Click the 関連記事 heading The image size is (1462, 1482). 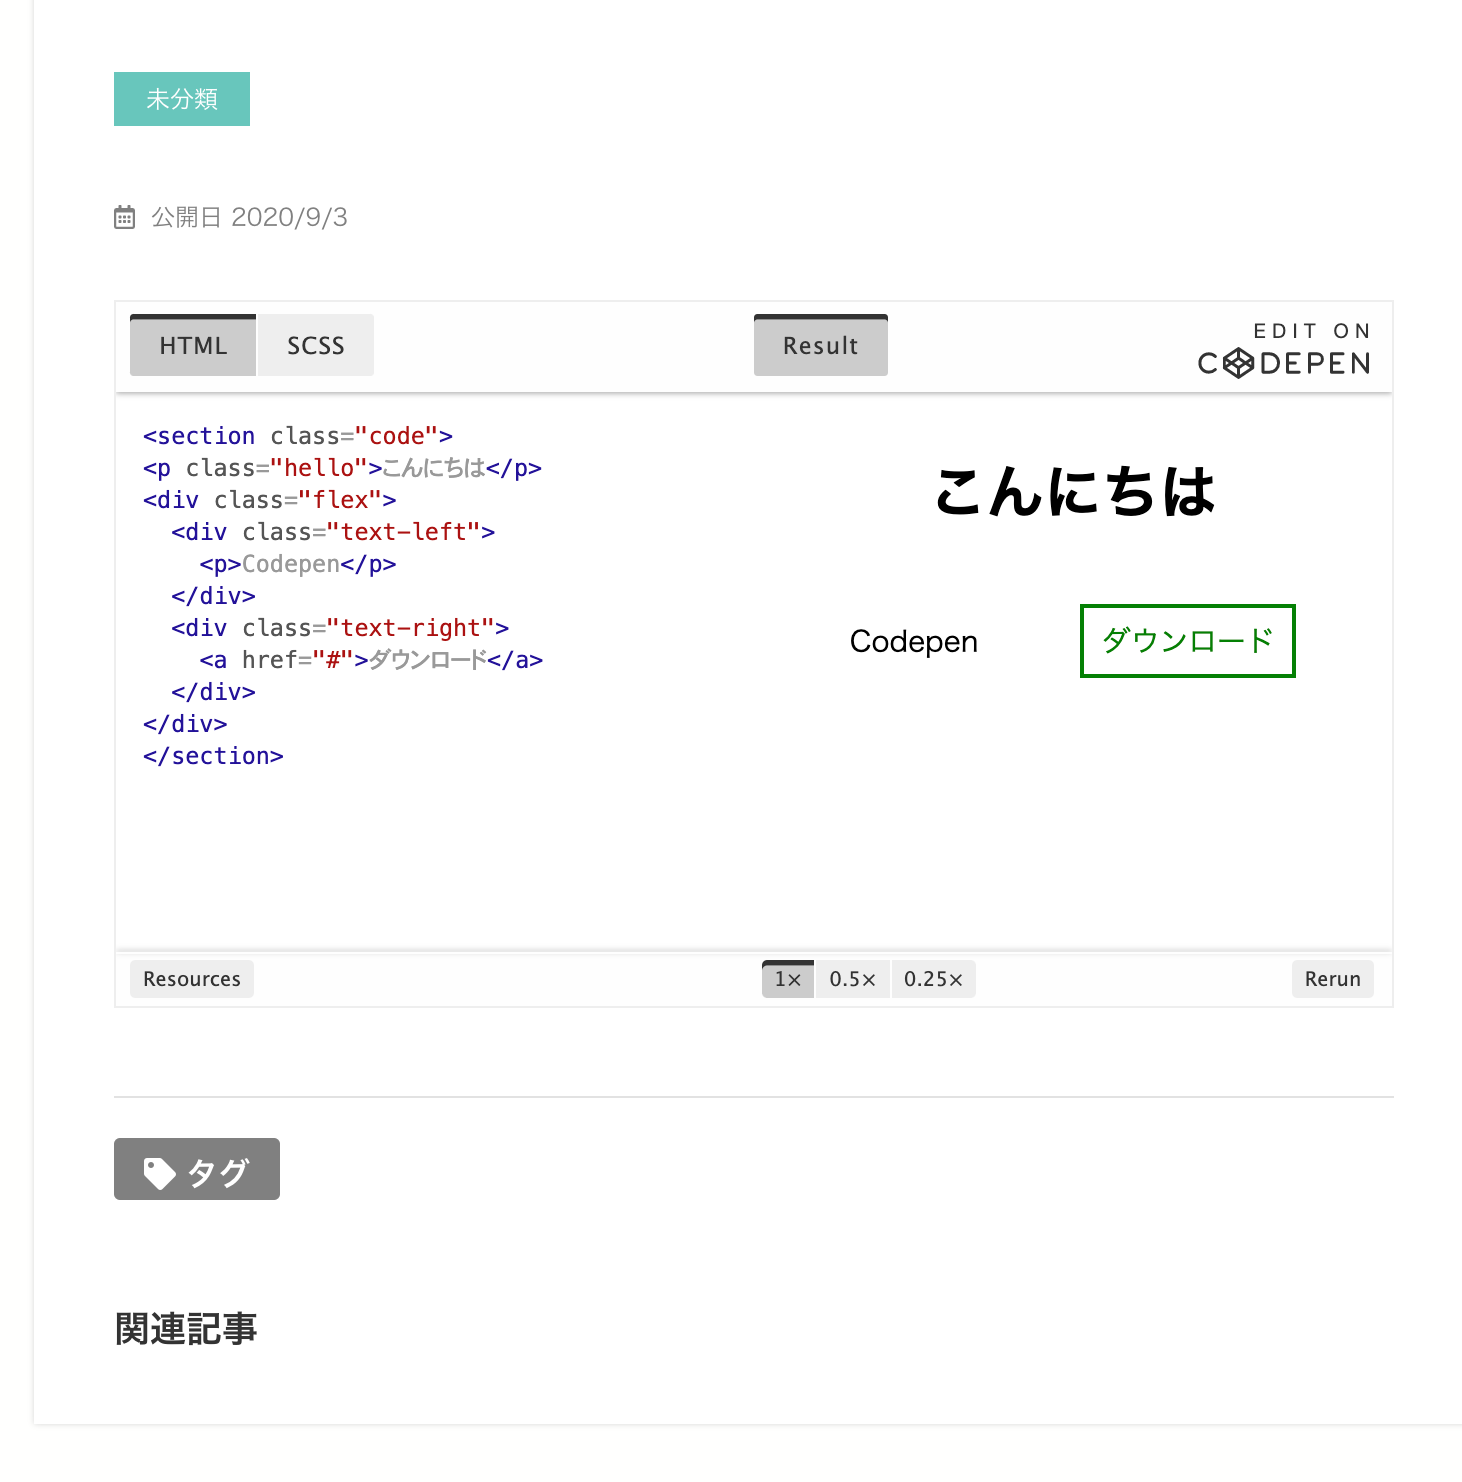pos(186,1329)
